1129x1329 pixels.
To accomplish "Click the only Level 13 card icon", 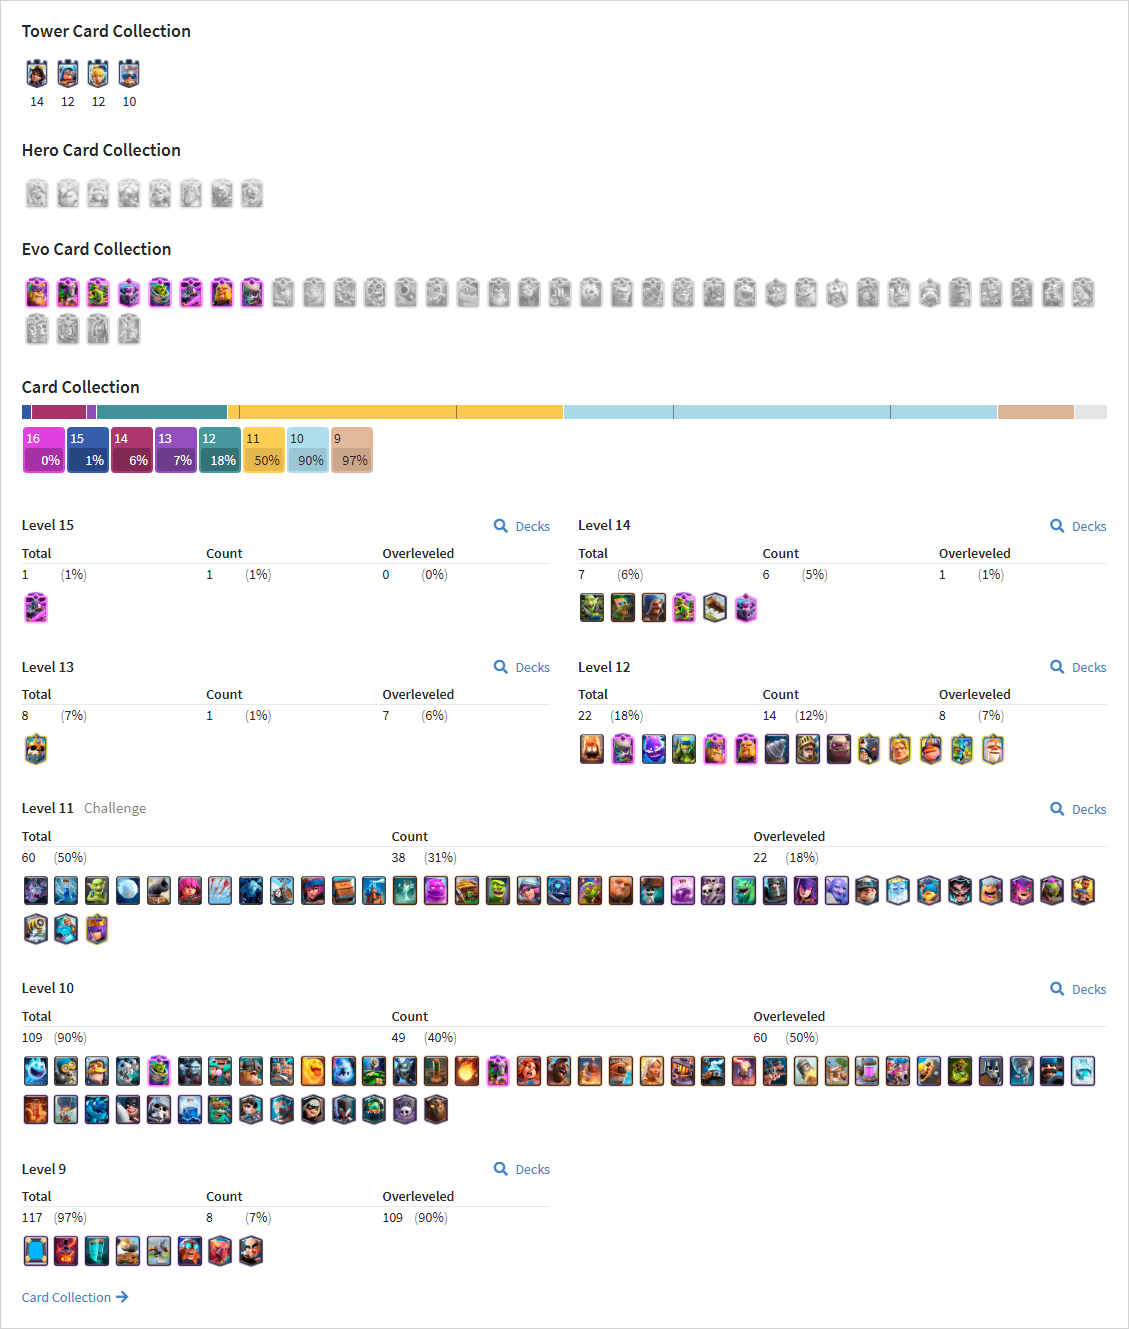I will (x=36, y=749).
